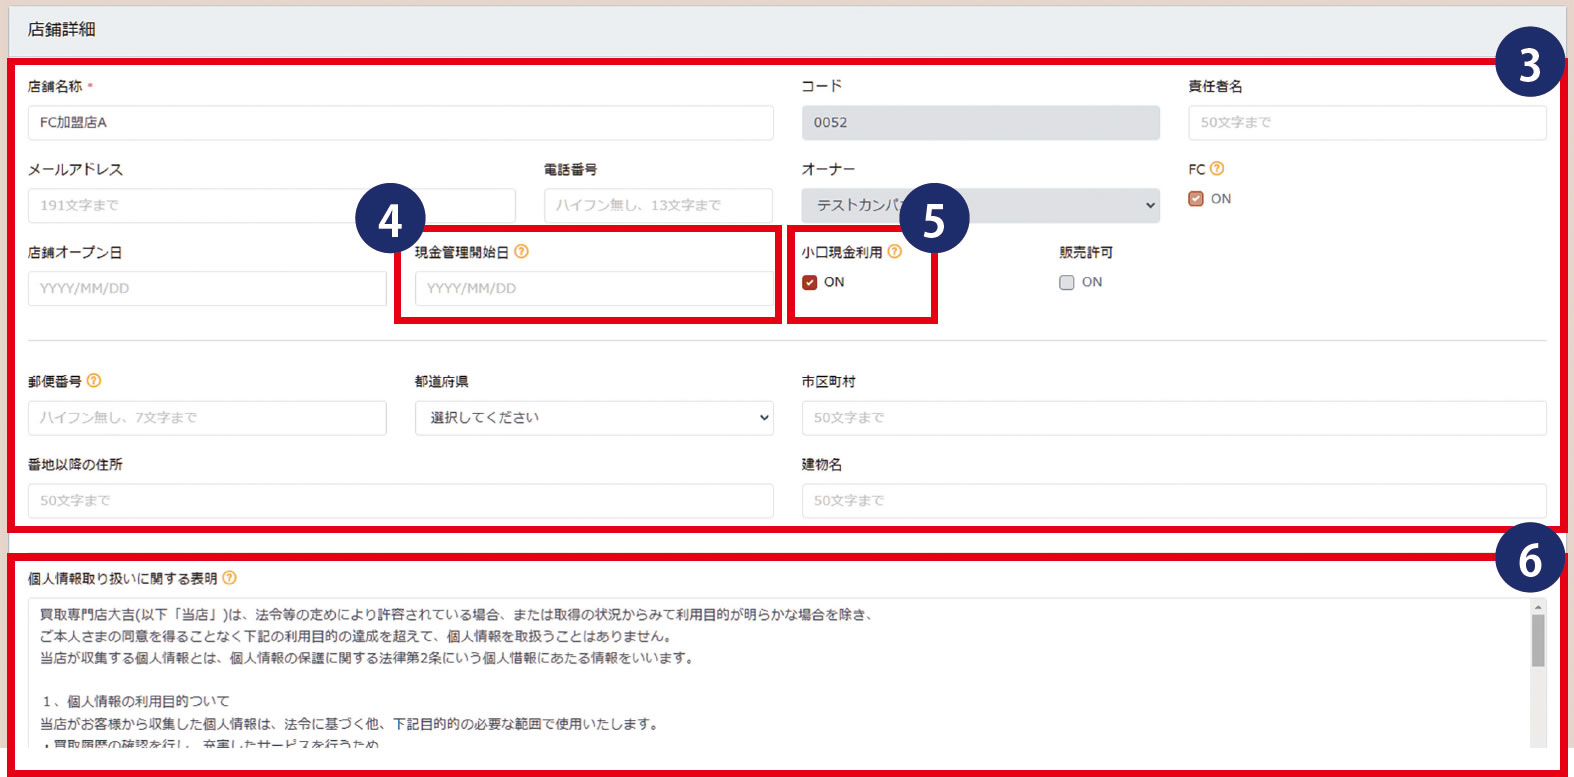Screen dimensions: 1574x777
Task: Click the 店舗名称 field containing FC加盟店A
Action: click(x=400, y=123)
